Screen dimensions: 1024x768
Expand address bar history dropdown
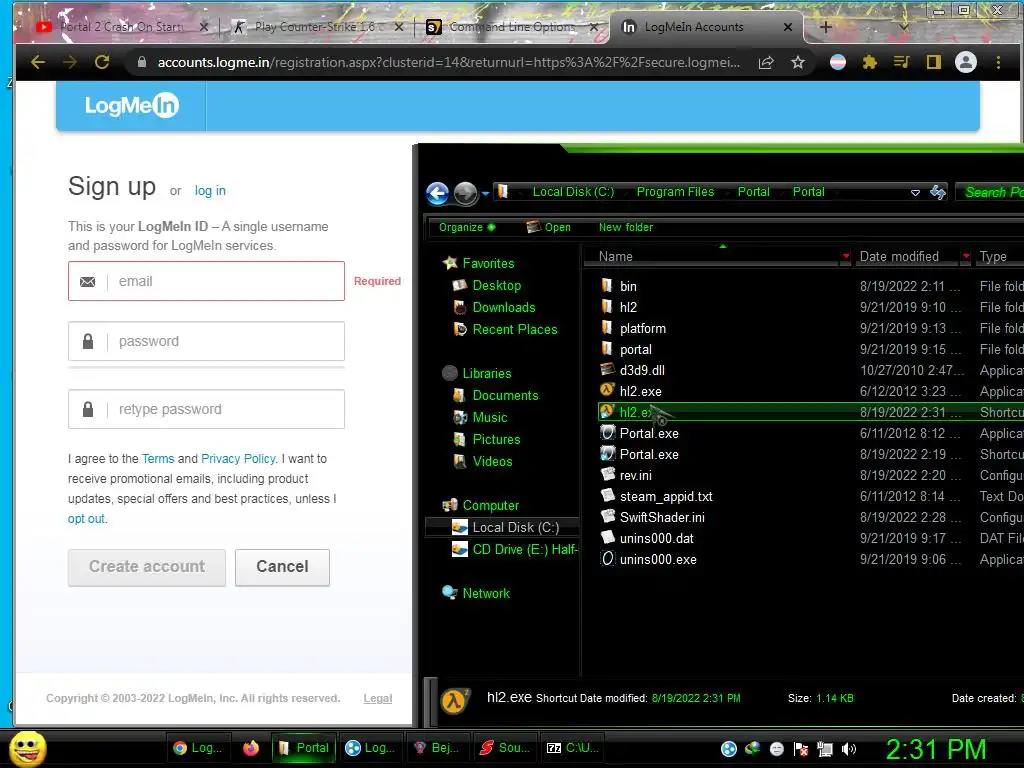[915, 192]
